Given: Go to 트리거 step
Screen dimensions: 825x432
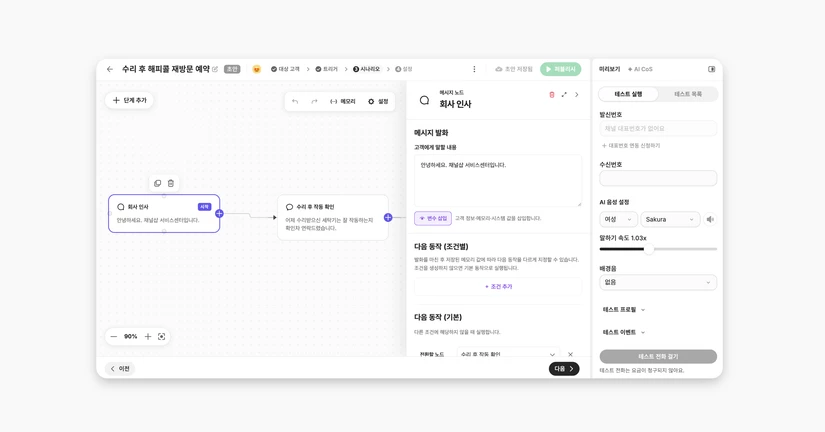Looking at the screenshot, I should (x=327, y=69).
